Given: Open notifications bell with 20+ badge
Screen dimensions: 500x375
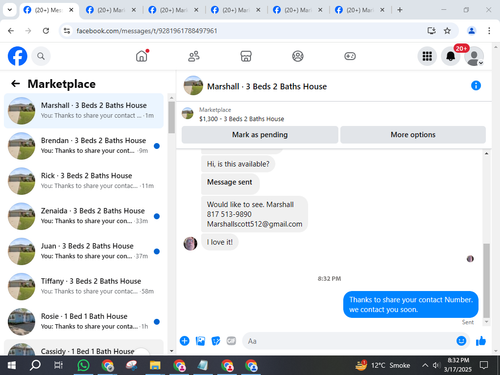Looking at the screenshot, I should [451, 56].
